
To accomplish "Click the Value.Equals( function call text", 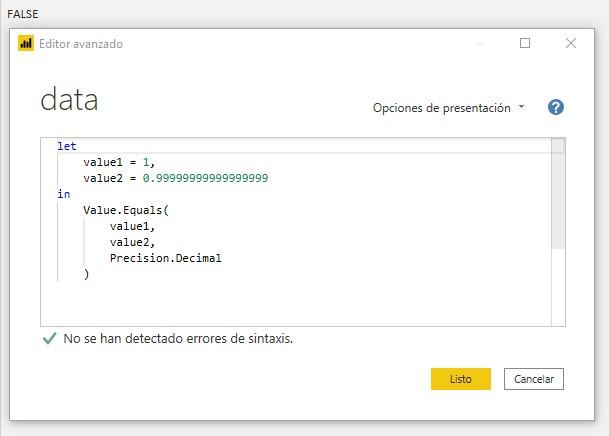I will coord(127,210).
